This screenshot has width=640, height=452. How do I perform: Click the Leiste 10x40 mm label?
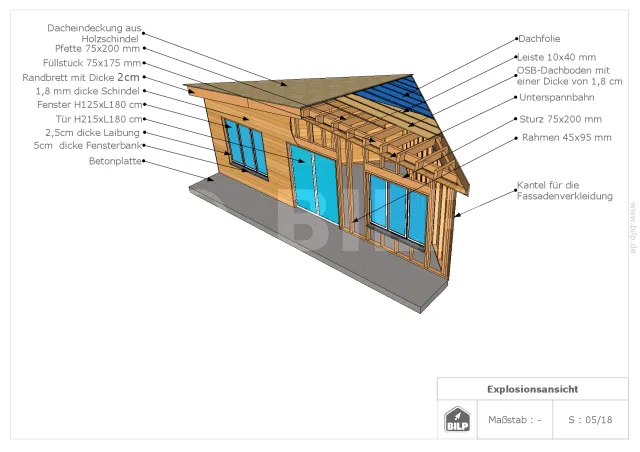556,58
